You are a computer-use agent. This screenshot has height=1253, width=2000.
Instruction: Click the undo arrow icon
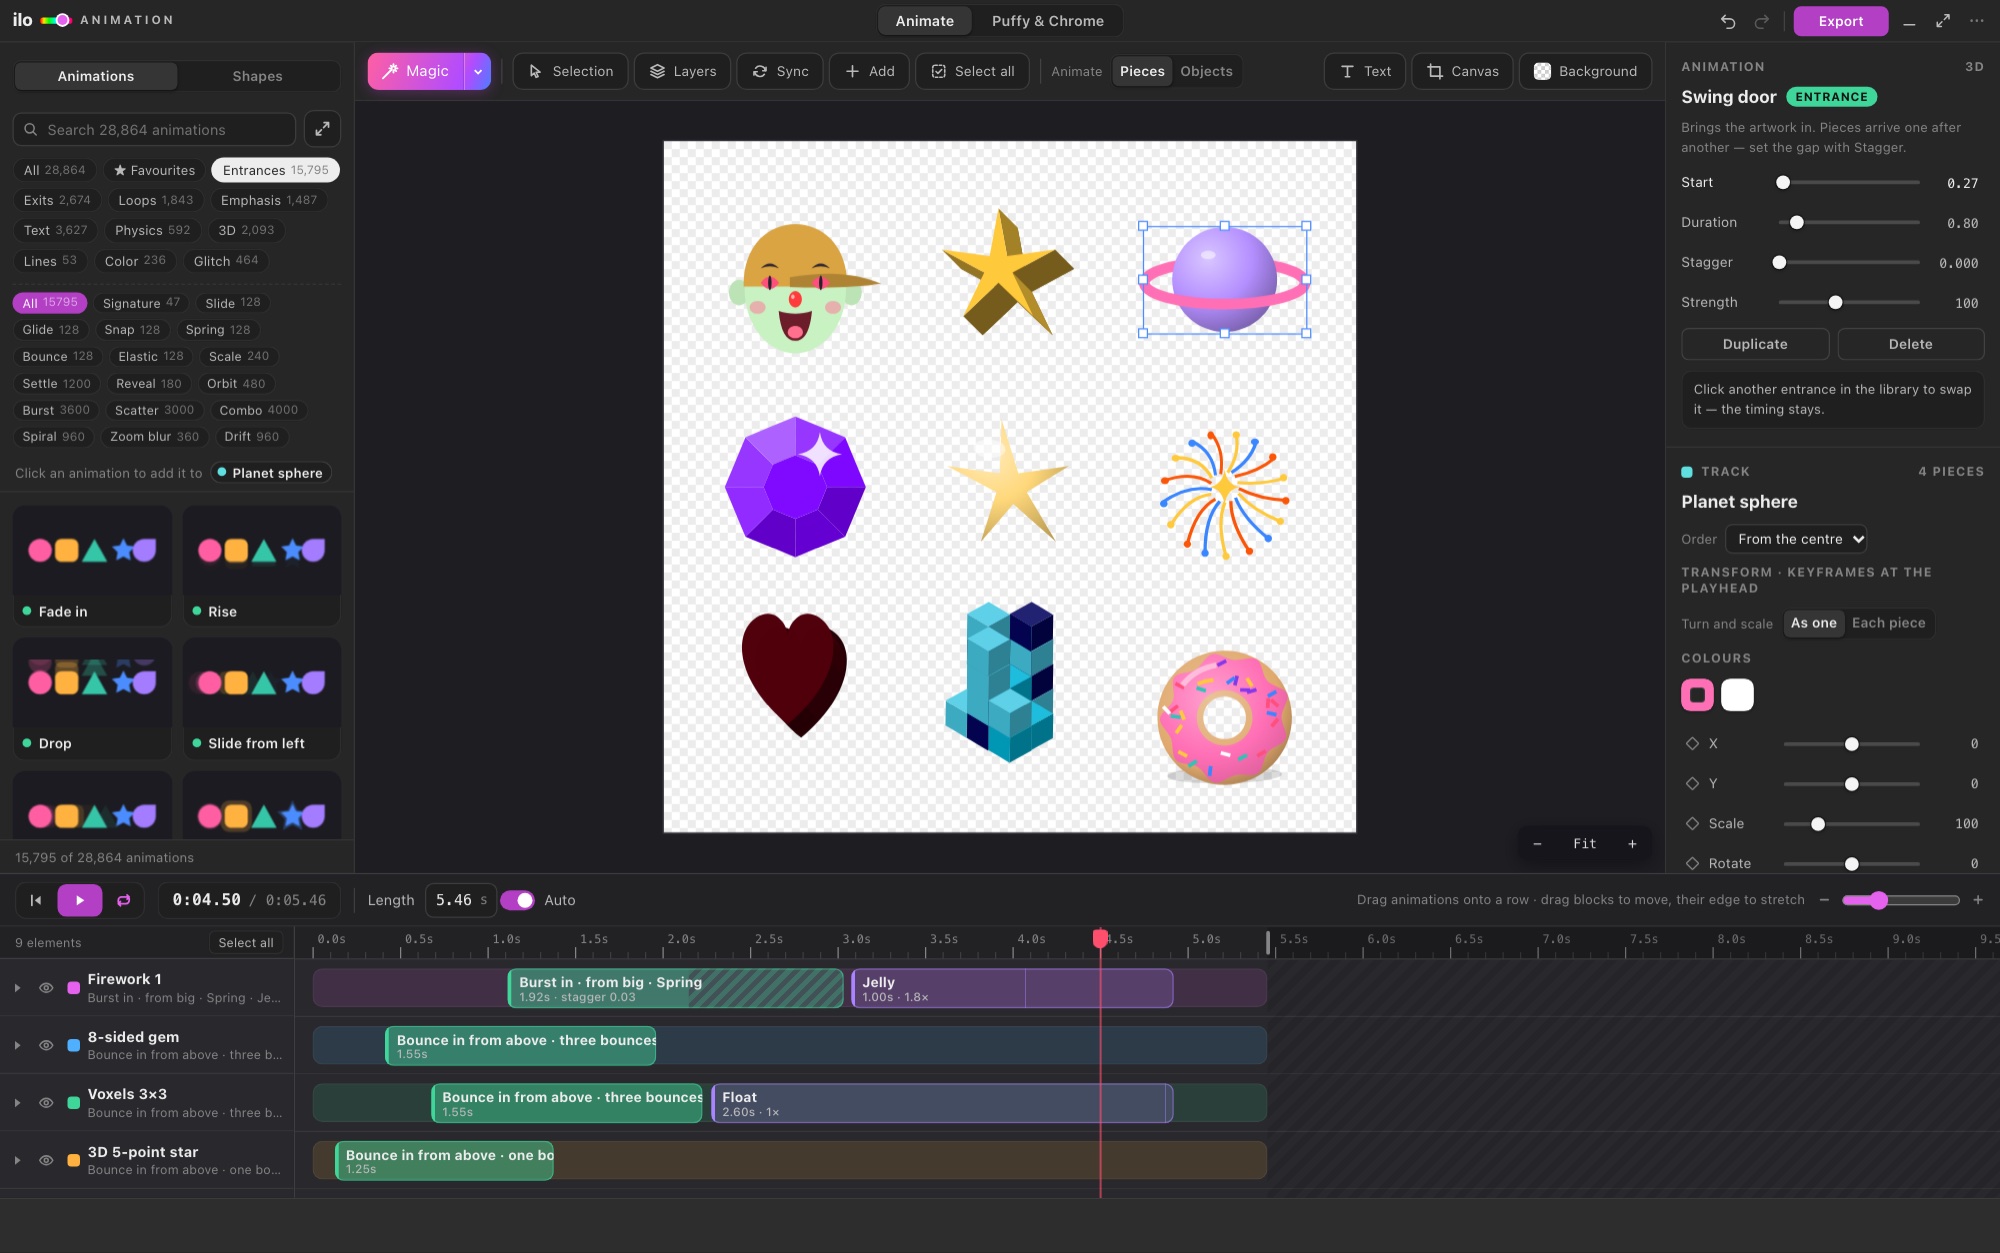[1728, 21]
